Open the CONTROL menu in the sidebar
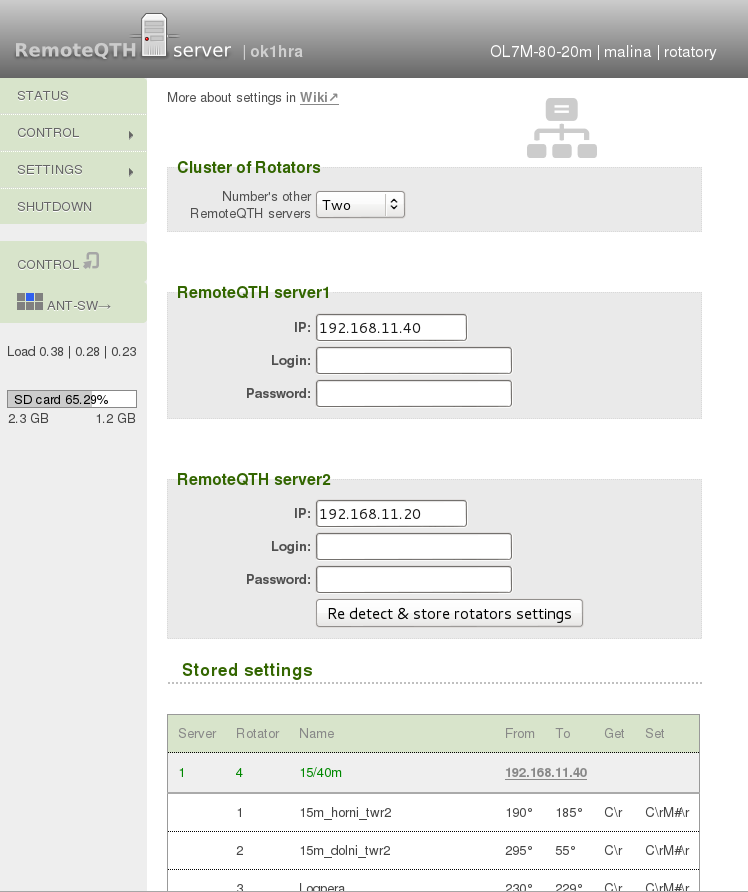This screenshot has width=748, height=892. click(x=73, y=133)
